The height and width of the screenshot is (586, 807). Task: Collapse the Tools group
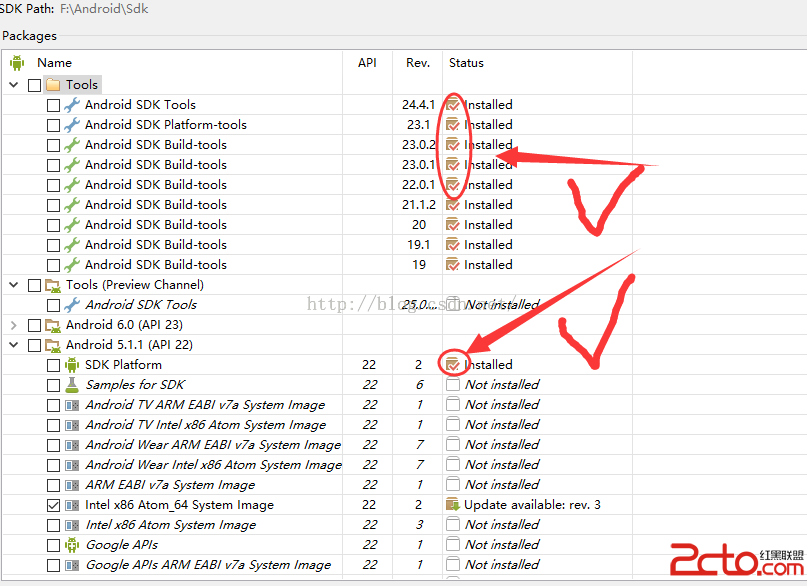pyautogui.click(x=14, y=84)
